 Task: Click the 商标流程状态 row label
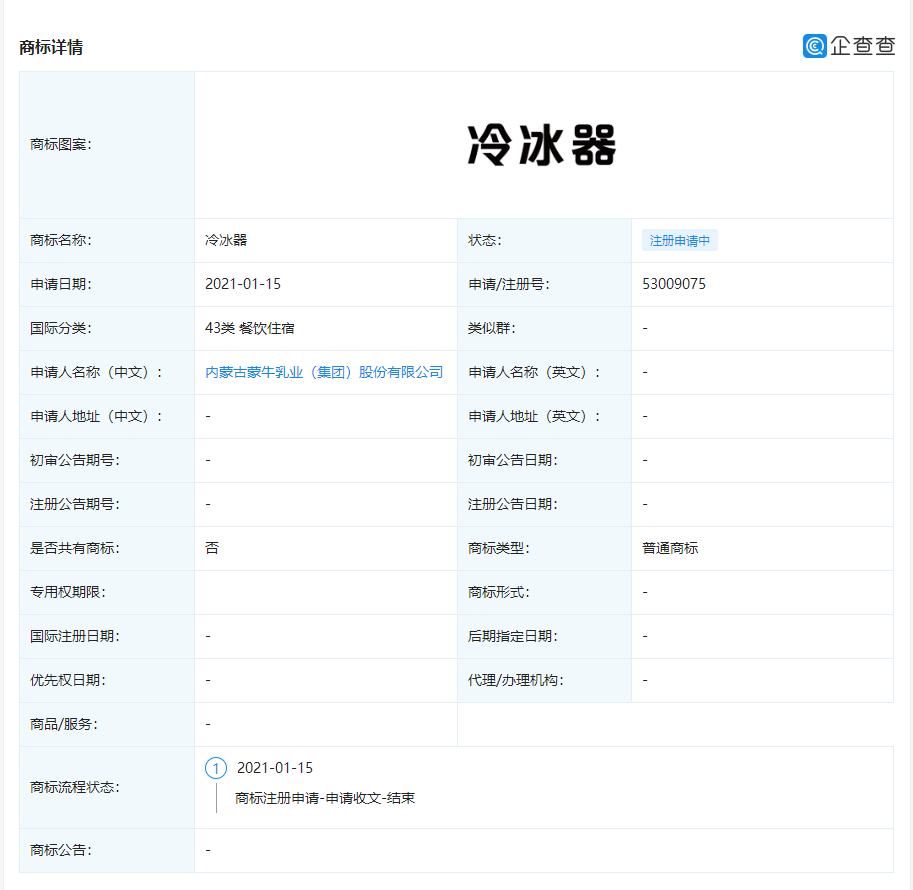coord(75,787)
